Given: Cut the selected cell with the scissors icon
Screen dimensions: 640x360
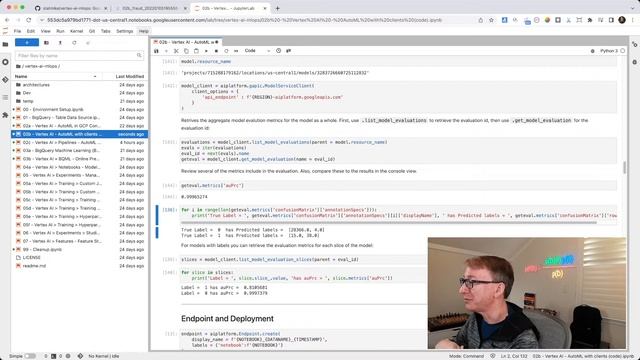Looking at the screenshot, I should click(x=176, y=51).
